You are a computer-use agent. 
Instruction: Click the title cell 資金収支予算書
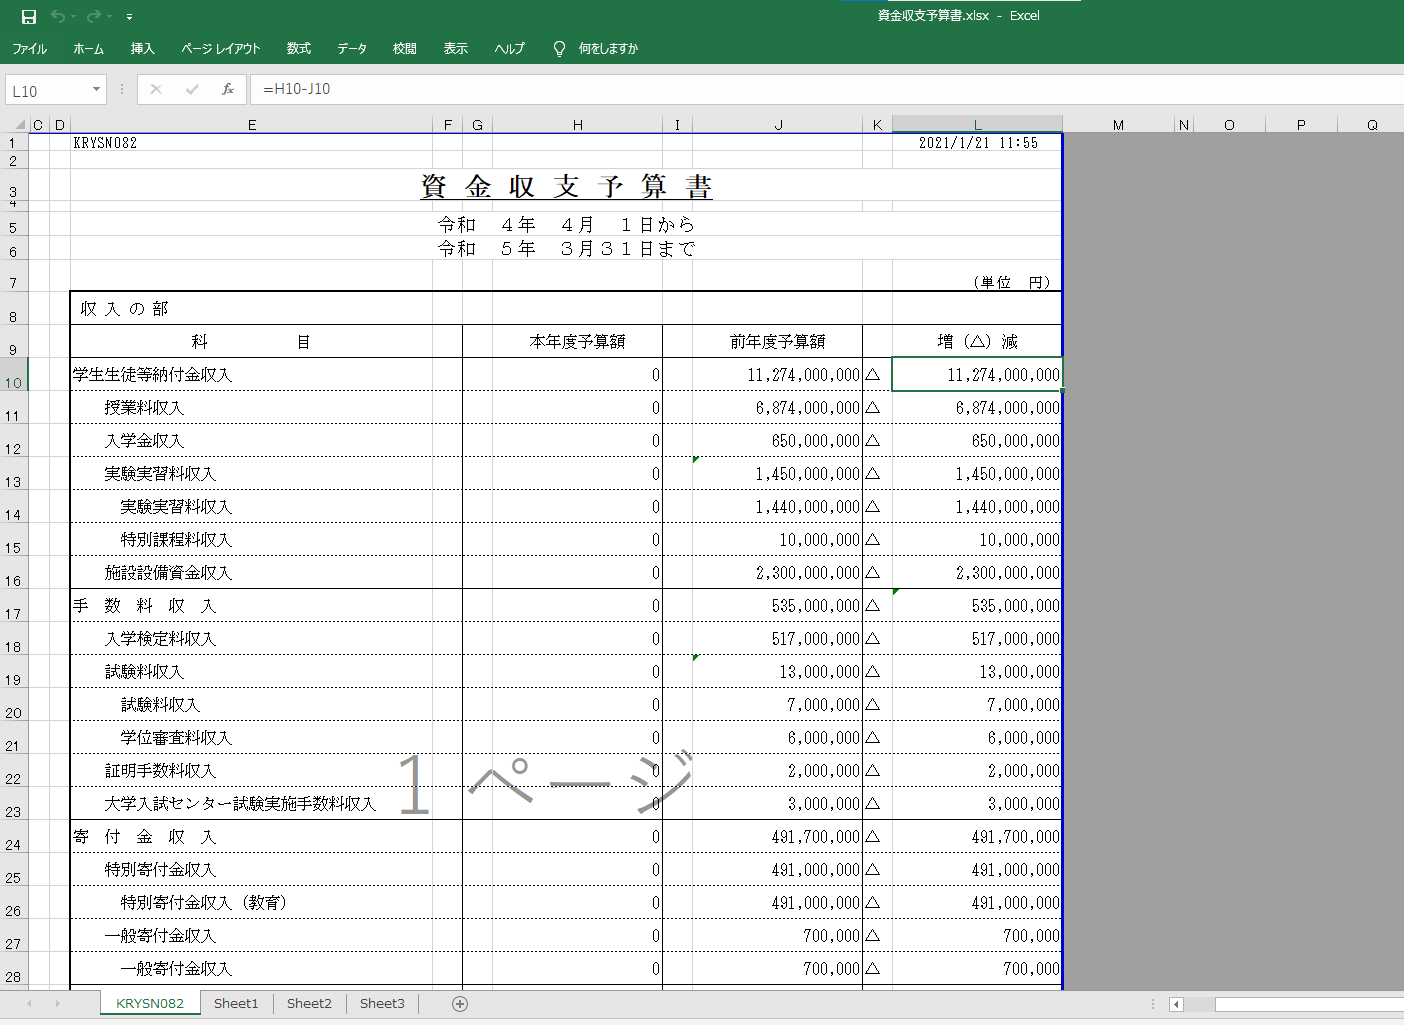click(x=566, y=187)
